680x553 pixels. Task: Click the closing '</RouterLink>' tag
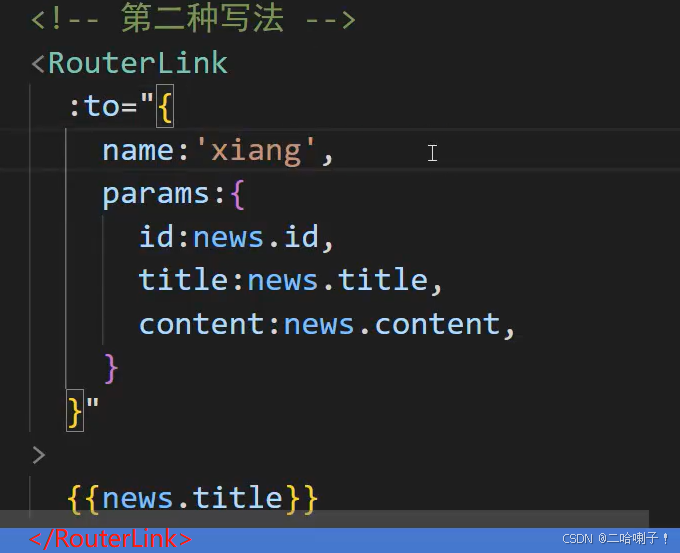click(110, 539)
